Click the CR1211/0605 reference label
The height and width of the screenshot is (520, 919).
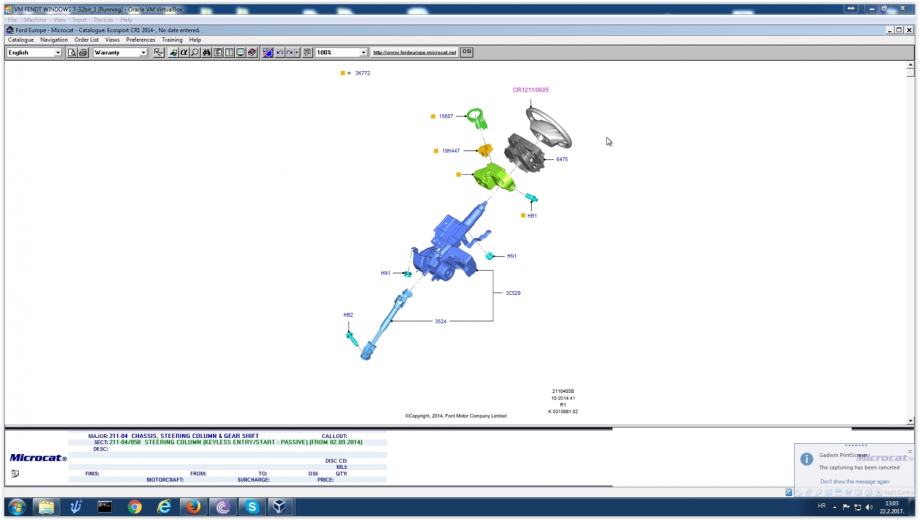(530, 90)
